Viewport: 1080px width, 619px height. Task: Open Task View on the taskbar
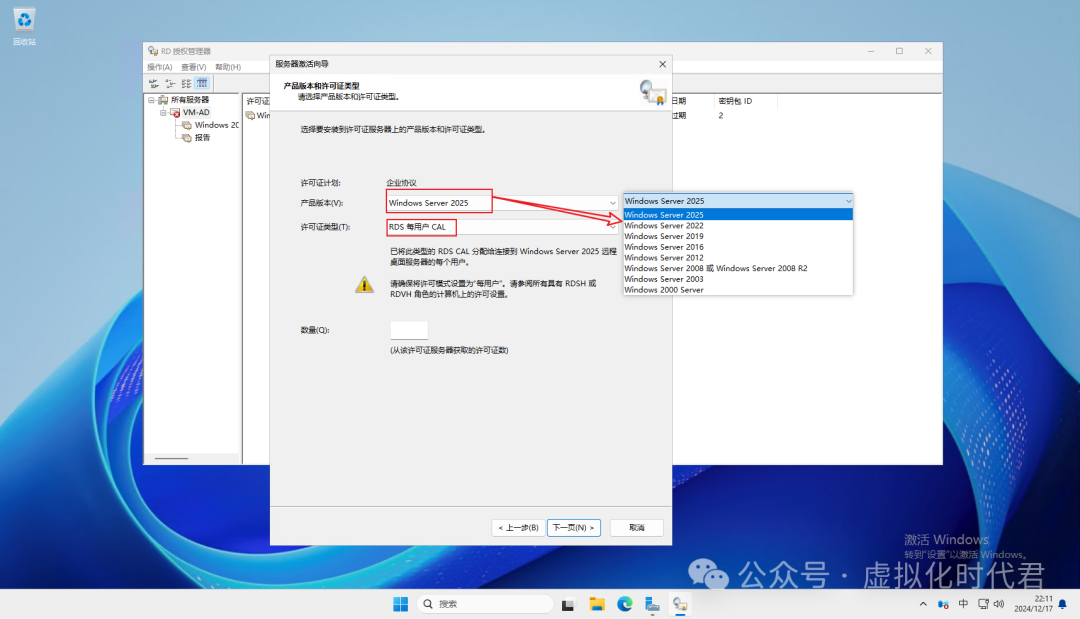pos(569,604)
